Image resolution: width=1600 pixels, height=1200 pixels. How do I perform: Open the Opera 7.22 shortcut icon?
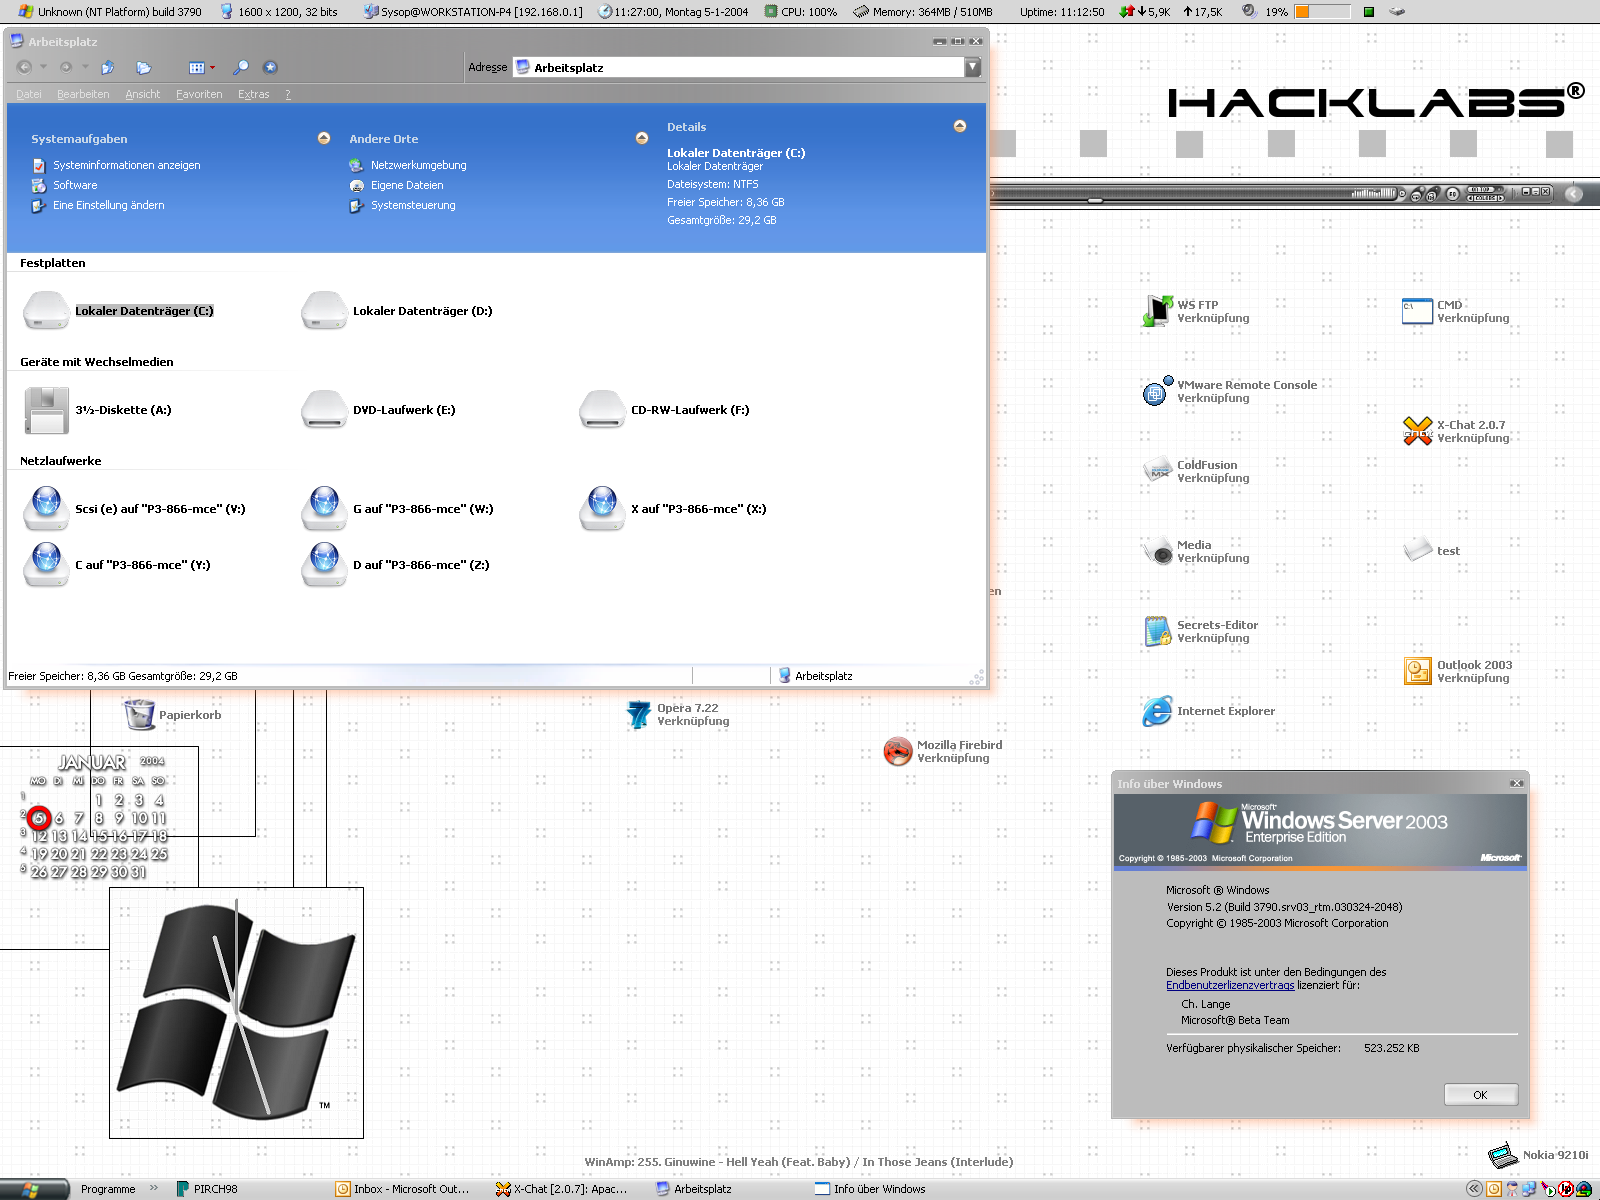pos(638,714)
